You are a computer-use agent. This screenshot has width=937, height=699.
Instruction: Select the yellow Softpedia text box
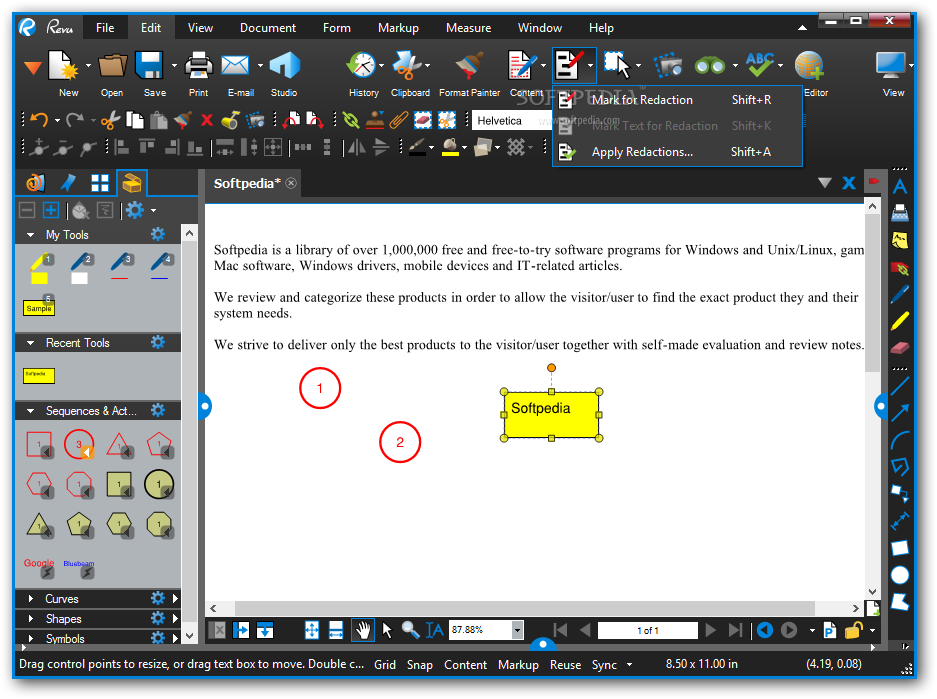[551, 415]
